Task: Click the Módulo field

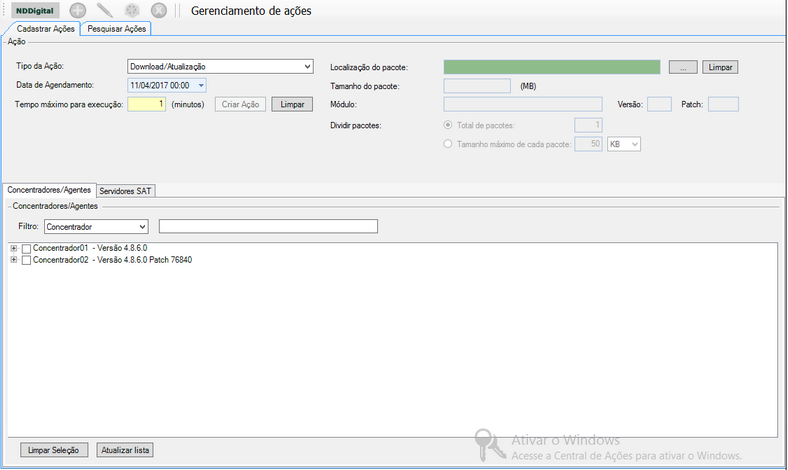Action: [523, 104]
